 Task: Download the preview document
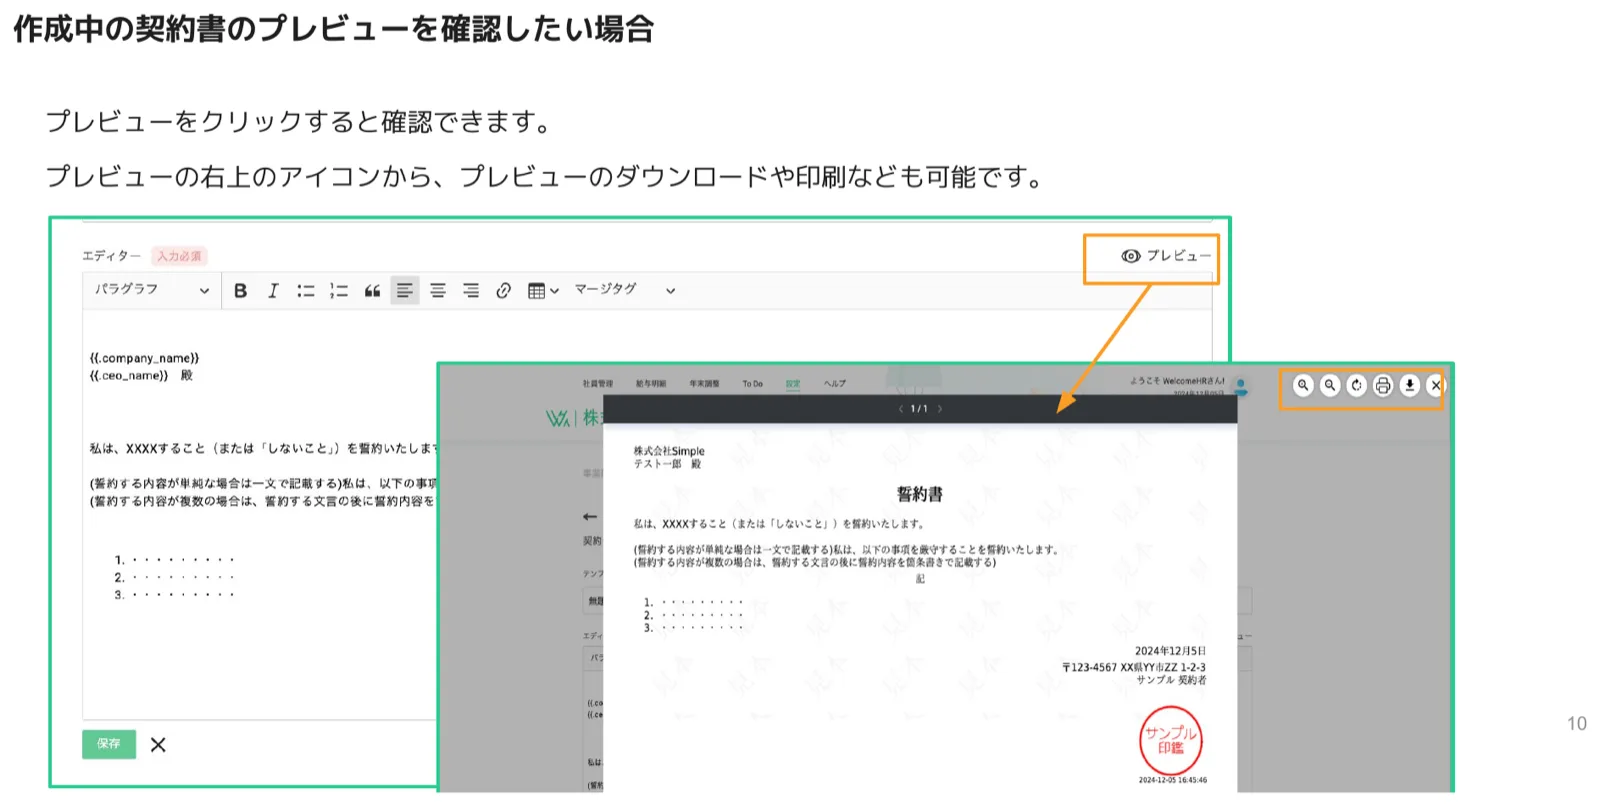point(1410,385)
